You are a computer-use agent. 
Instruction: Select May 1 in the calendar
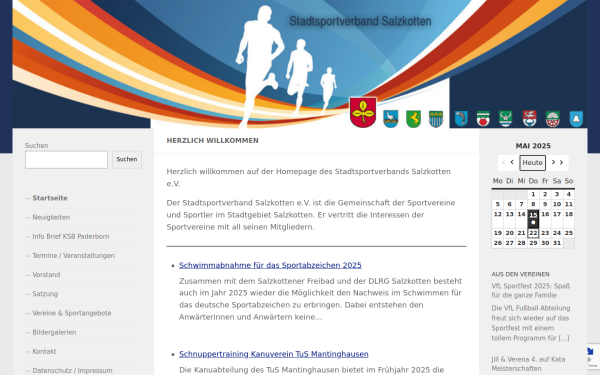click(x=533, y=194)
